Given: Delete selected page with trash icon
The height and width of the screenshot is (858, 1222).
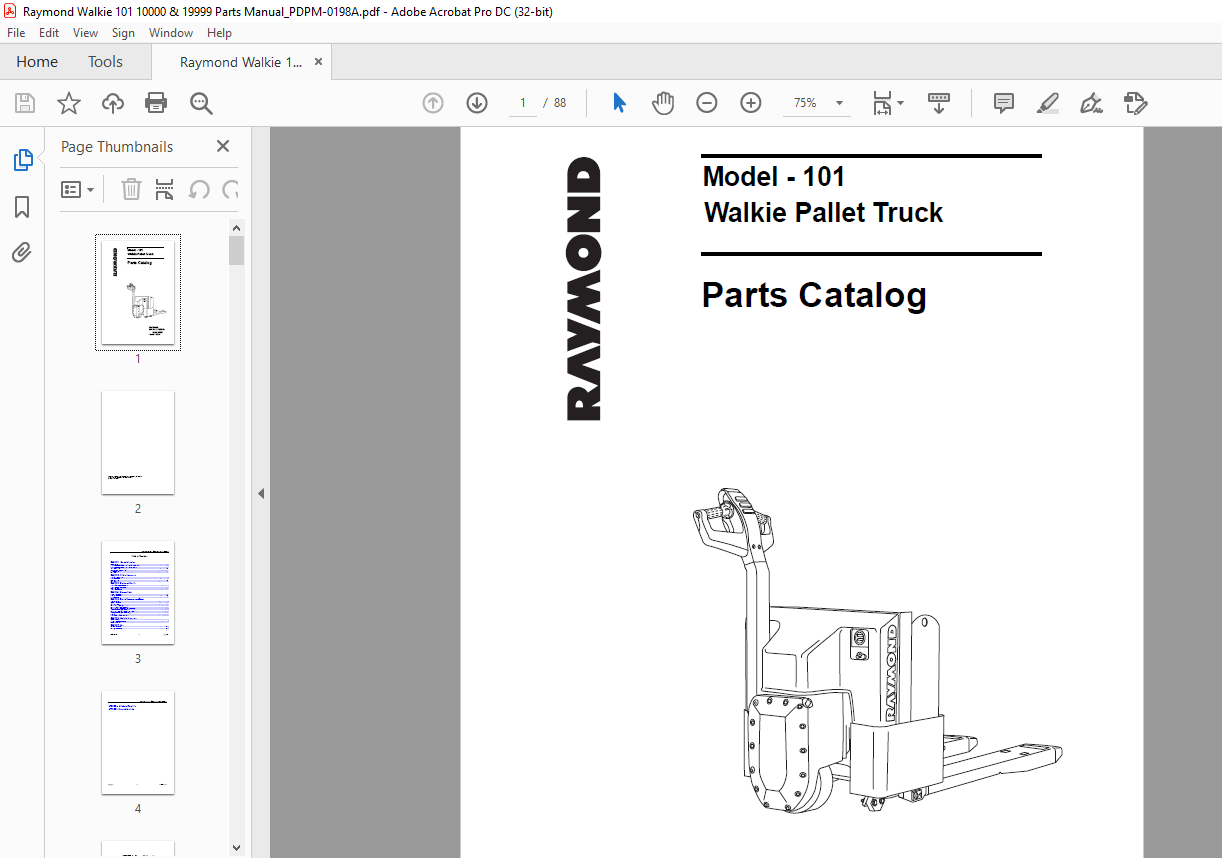Looking at the screenshot, I should [131, 189].
